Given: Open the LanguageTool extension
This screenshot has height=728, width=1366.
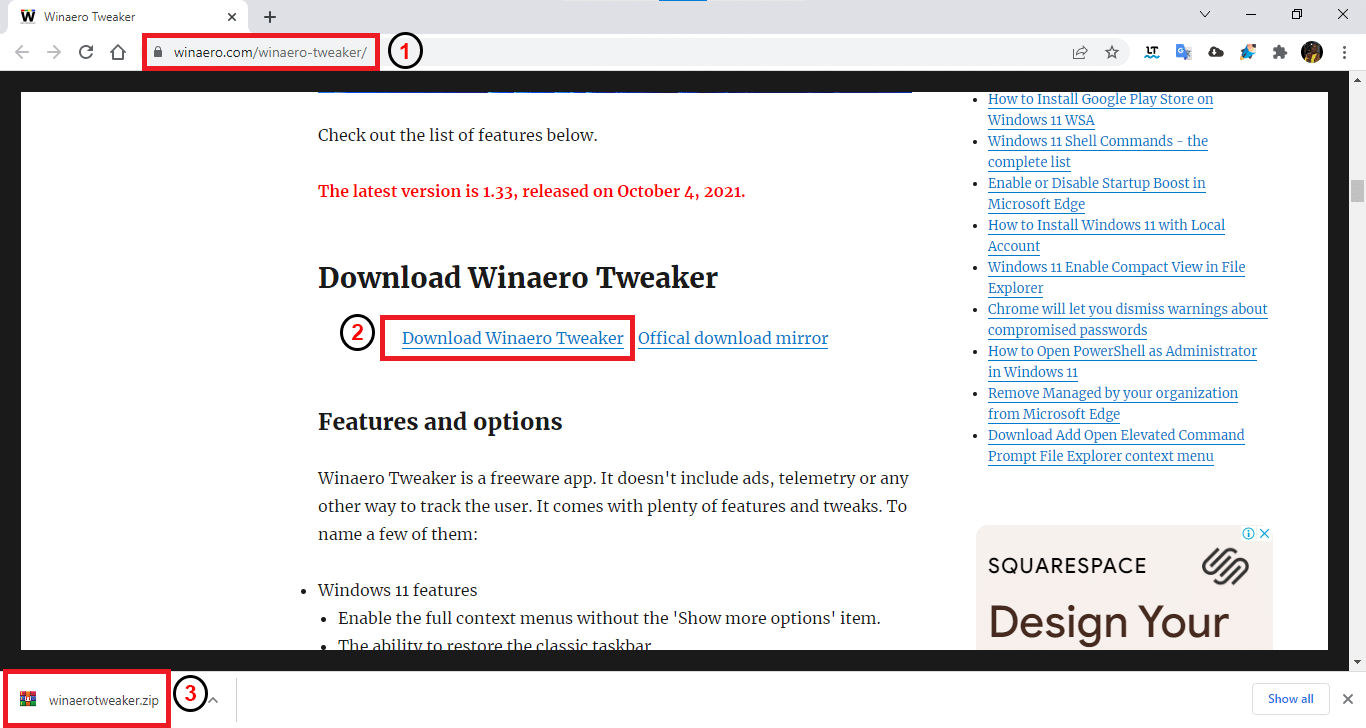Looking at the screenshot, I should (1152, 52).
